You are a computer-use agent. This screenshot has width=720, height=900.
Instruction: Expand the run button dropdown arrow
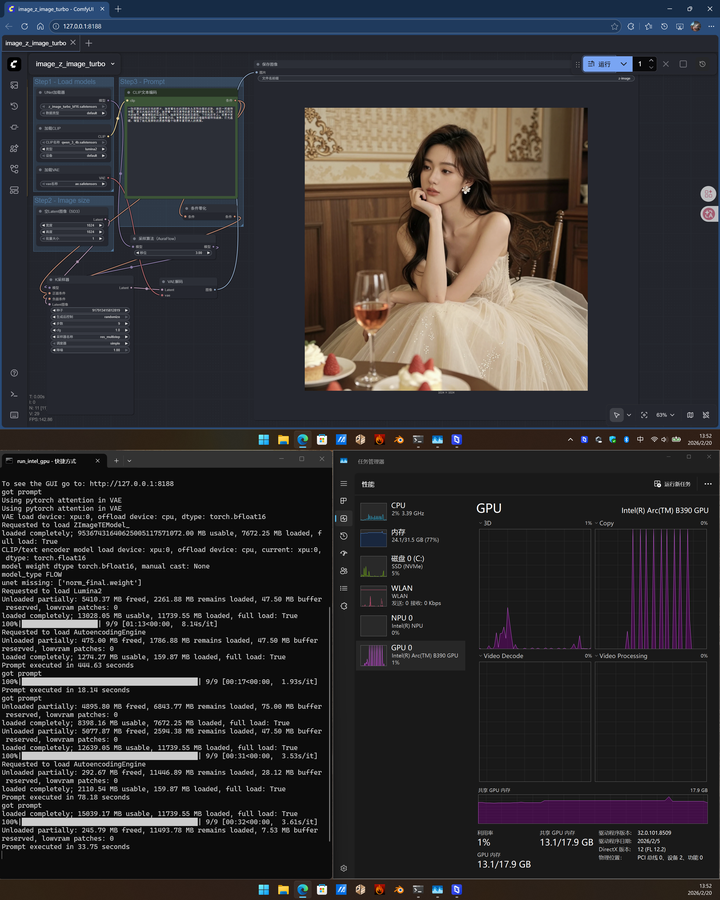pos(624,64)
